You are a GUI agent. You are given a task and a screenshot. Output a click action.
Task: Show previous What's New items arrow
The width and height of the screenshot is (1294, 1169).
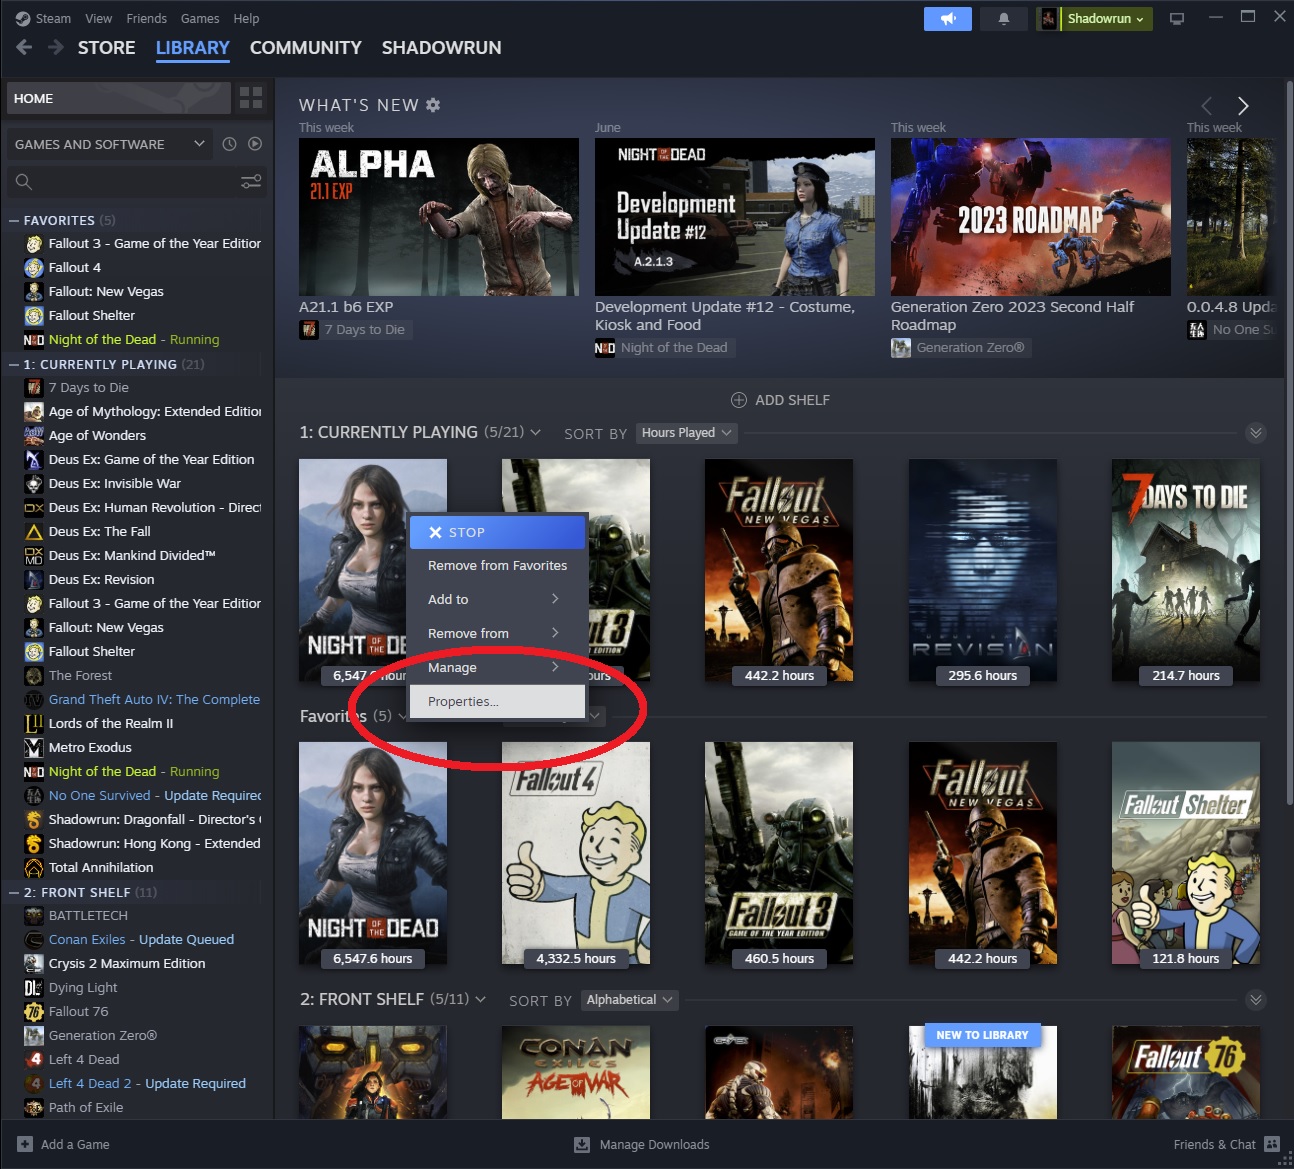coord(1207,106)
